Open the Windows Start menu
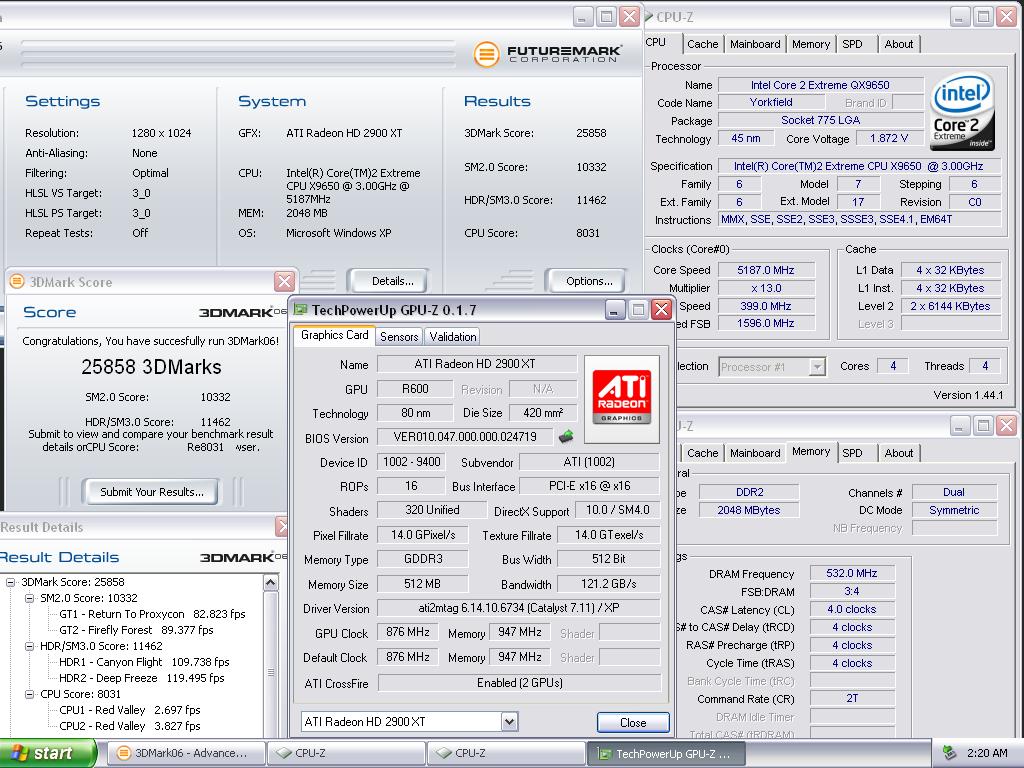This screenshot has width=1024, height=768. [47, 753]
